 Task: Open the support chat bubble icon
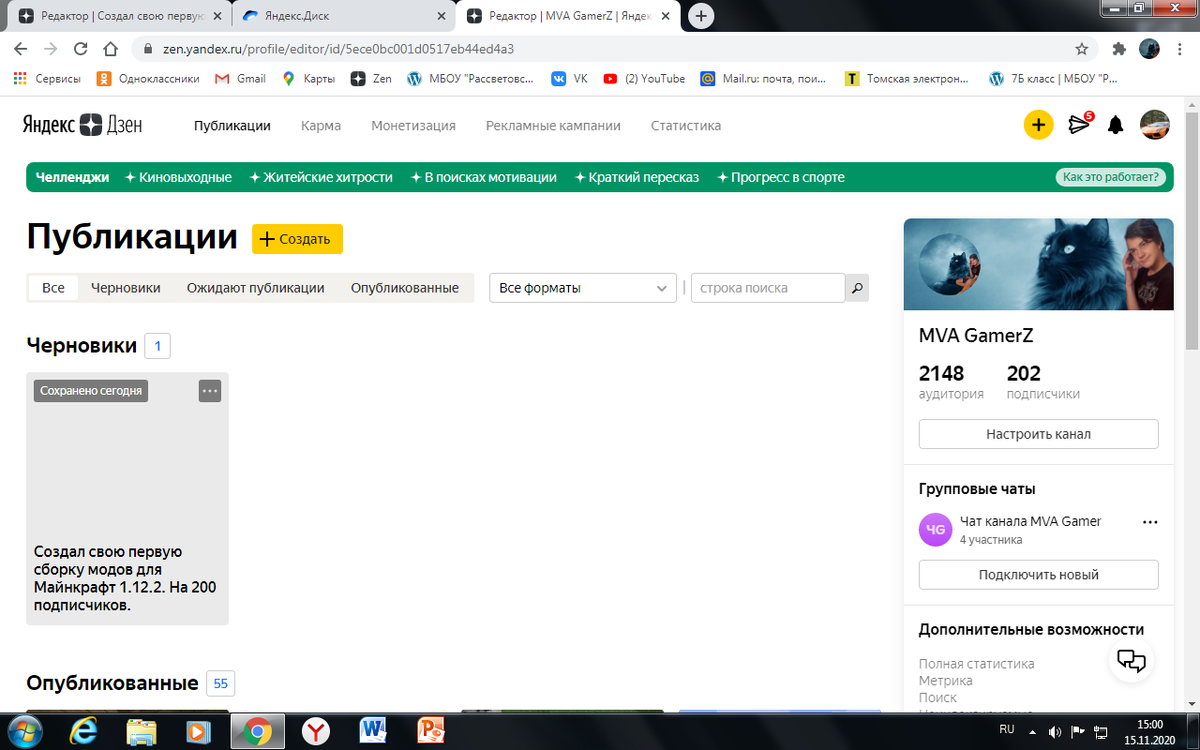(1131, 659)
